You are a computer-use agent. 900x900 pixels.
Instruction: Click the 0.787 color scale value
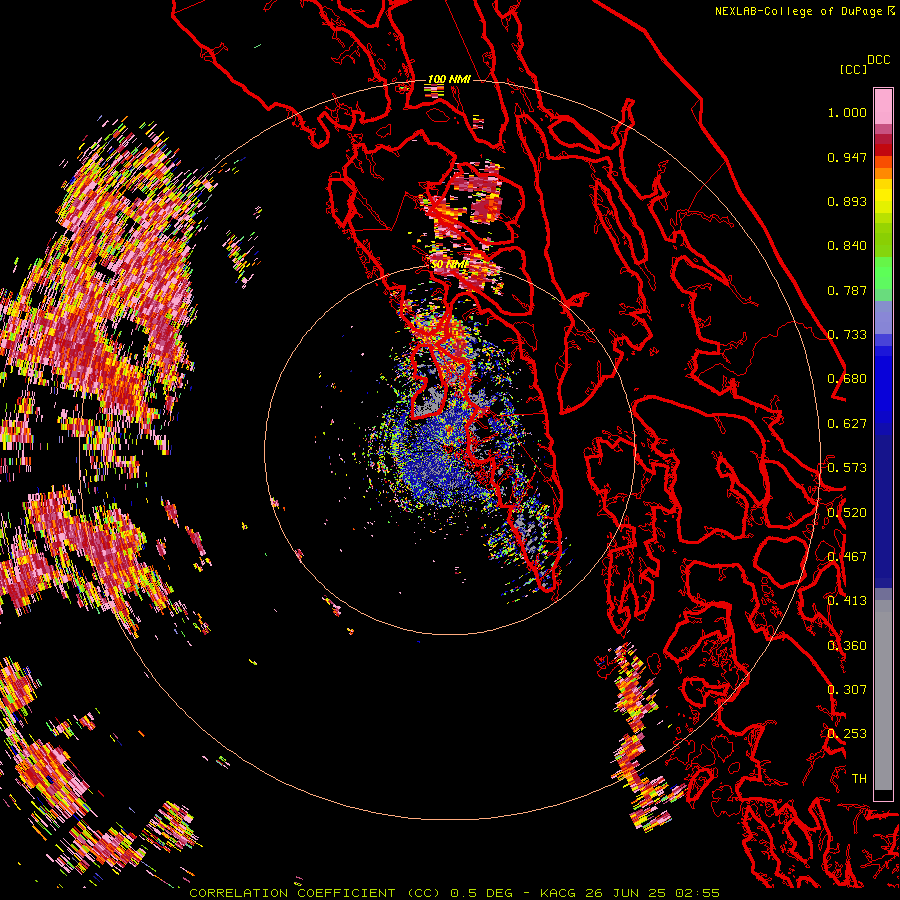tap(847, 290)
